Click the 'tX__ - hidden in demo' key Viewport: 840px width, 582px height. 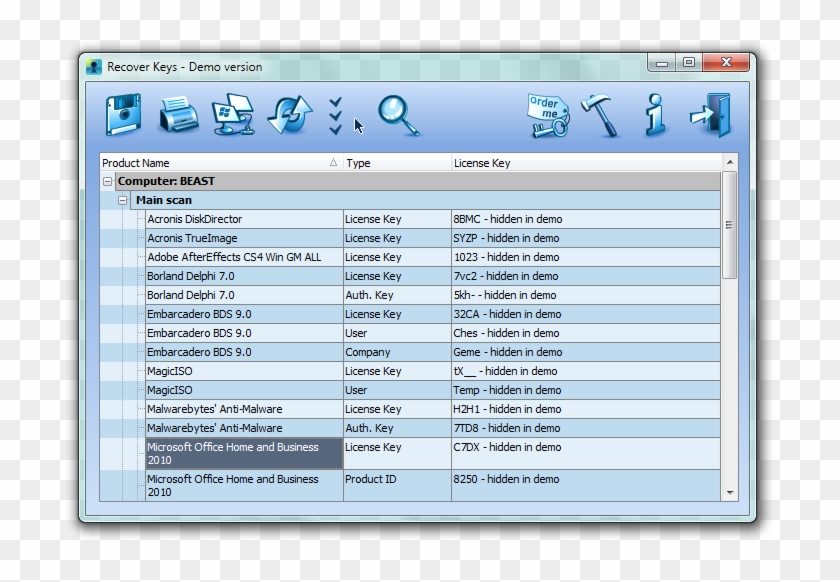pyautogui.click(x=505, y=371)
